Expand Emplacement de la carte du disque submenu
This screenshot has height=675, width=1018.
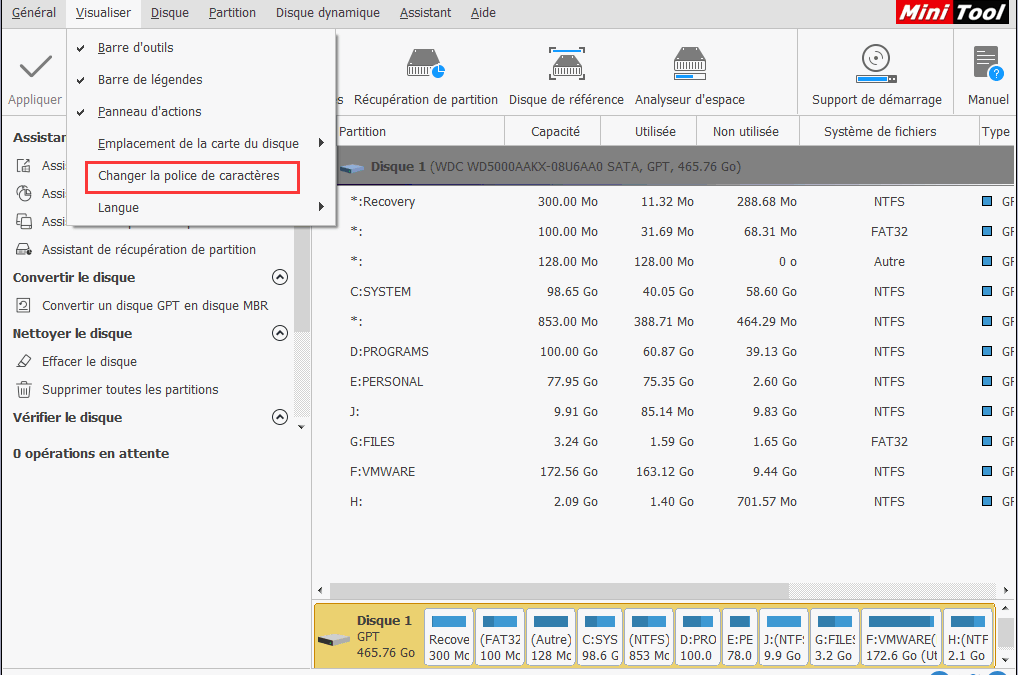[x=200, y=144]
